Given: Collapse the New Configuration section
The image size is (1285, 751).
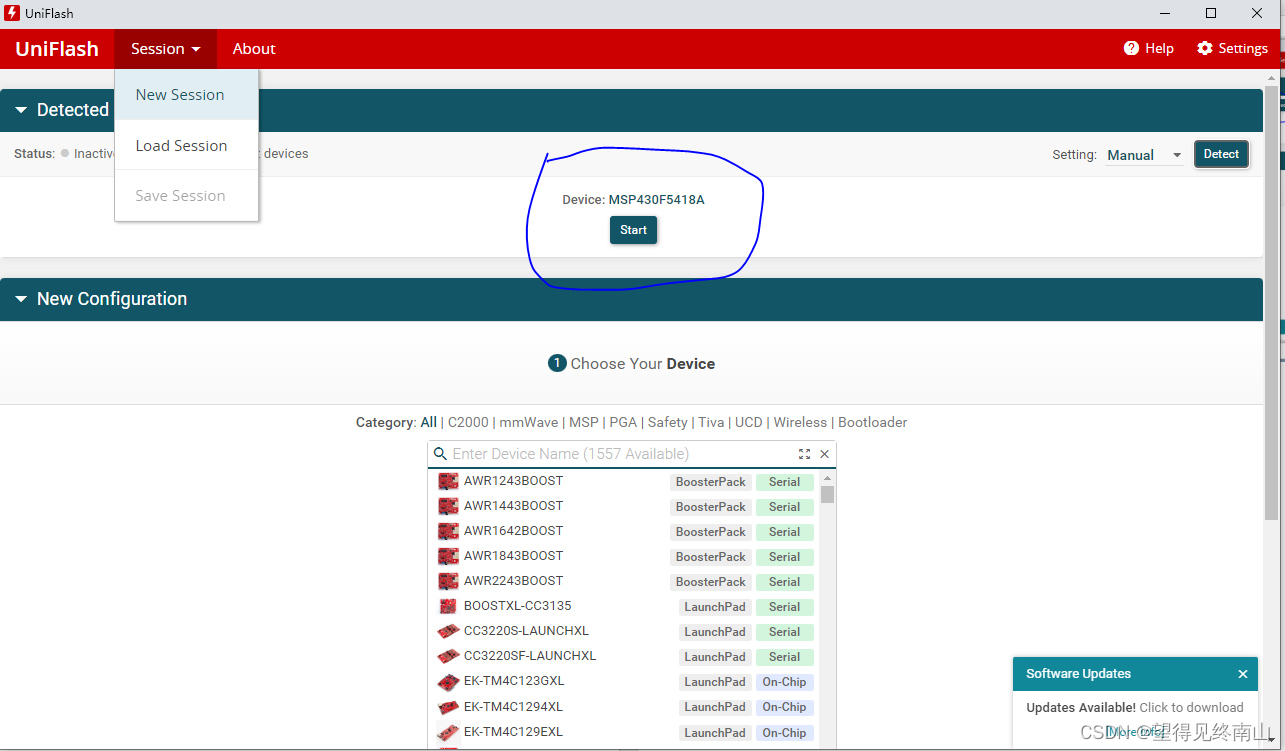Looking at the screenshot, I should pyautogui.click(x=21, y=298).
